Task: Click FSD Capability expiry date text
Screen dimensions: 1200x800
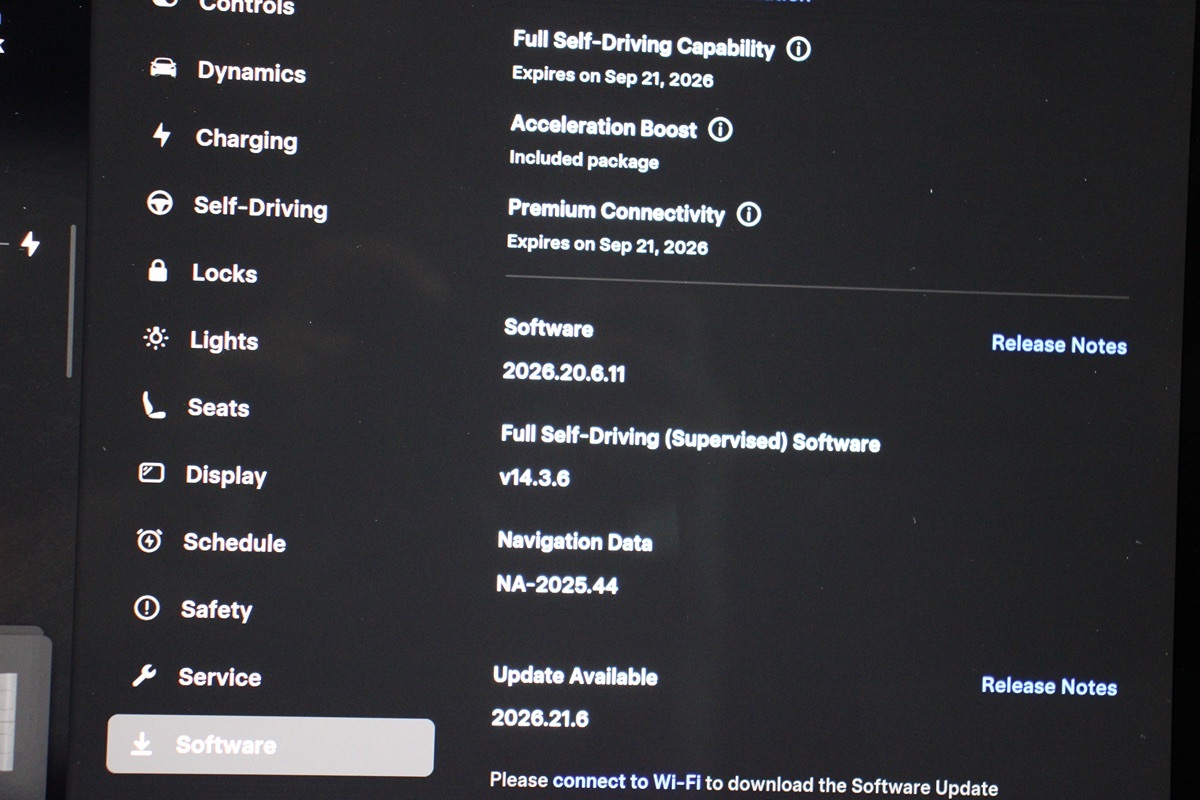Action: click(613, 77)
